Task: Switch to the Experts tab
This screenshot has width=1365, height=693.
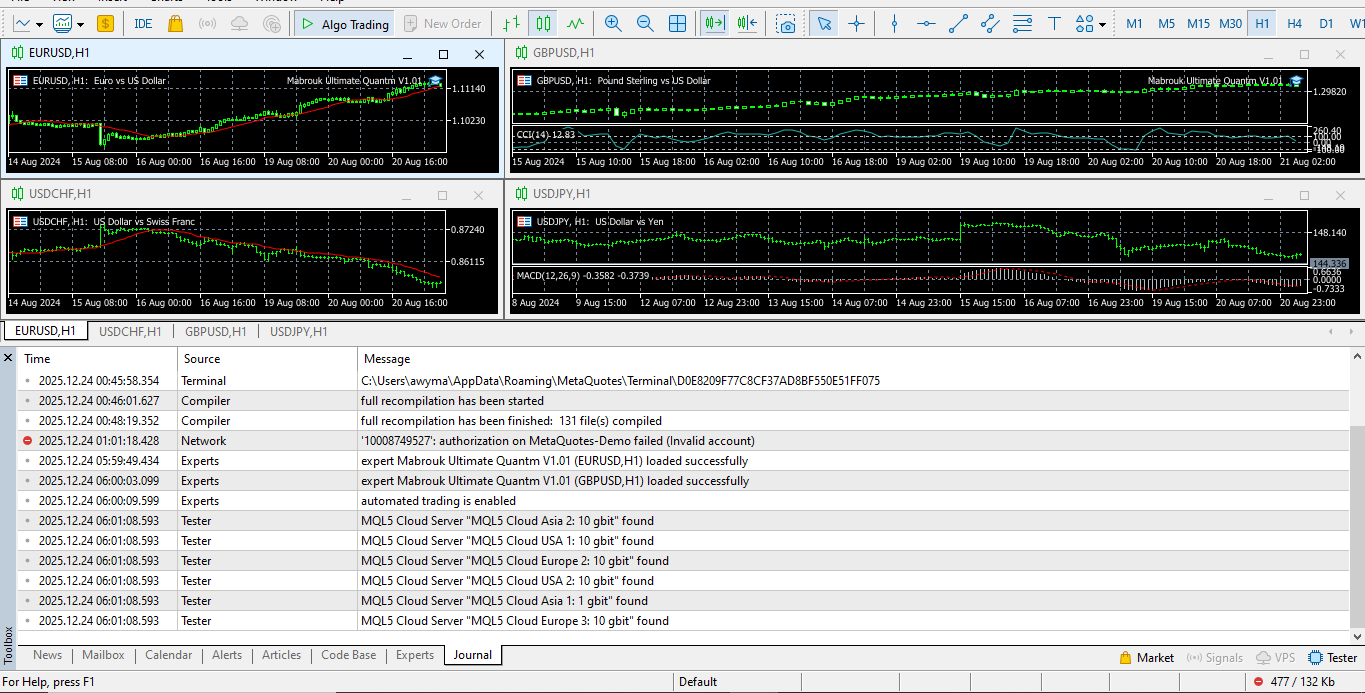Action: [x=414, y=655]
